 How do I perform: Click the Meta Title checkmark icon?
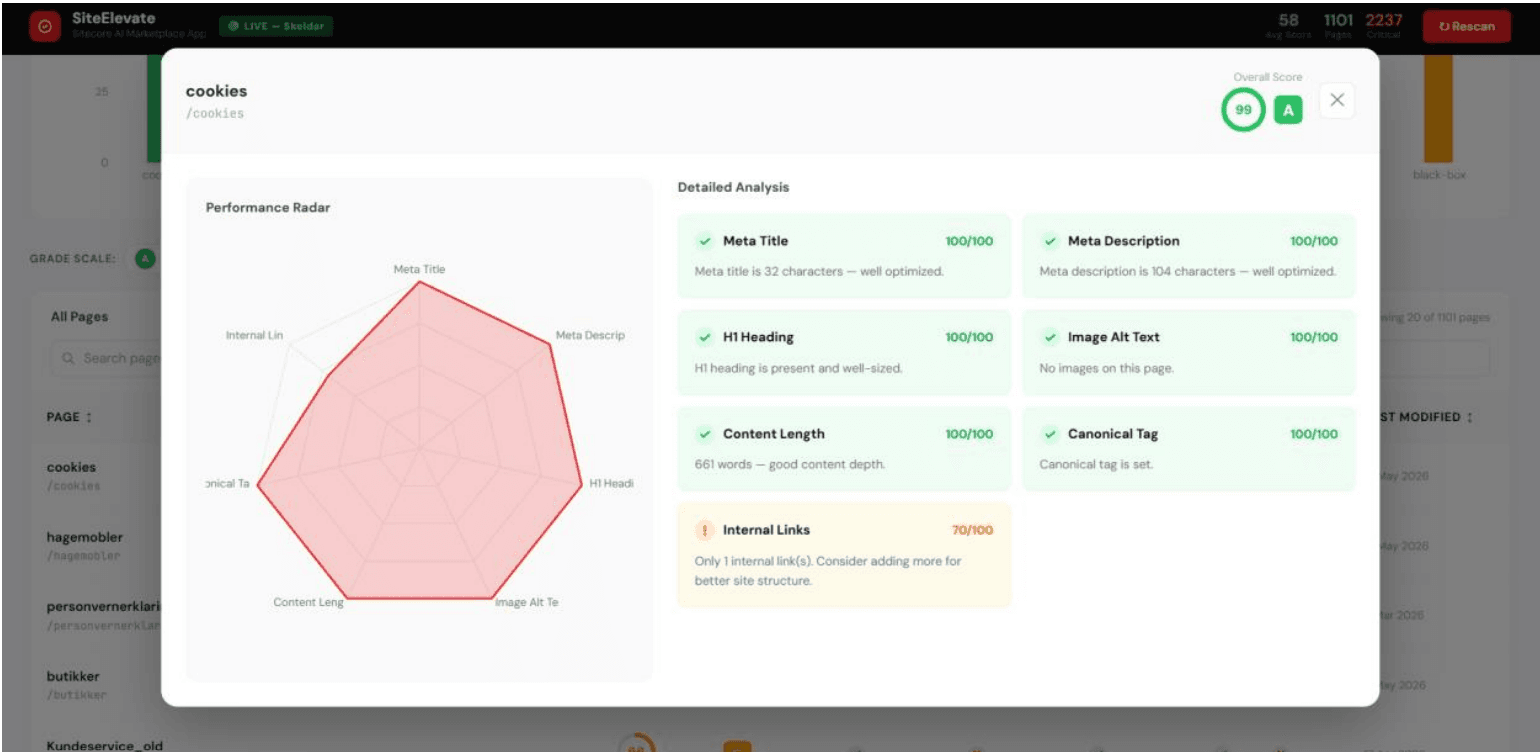coord(705,241)
